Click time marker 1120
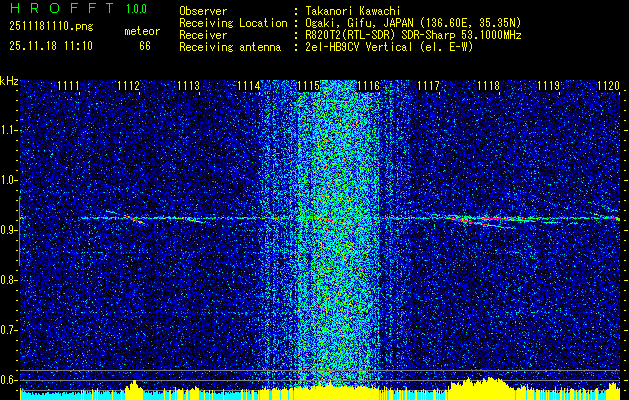 pos(609,86)
